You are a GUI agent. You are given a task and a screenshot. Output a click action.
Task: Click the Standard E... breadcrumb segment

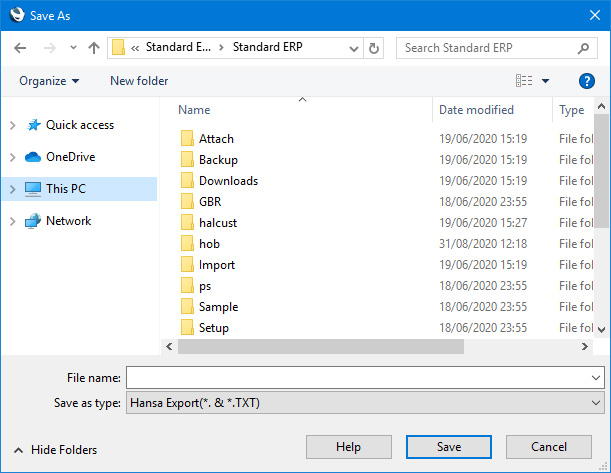[178, 47]
